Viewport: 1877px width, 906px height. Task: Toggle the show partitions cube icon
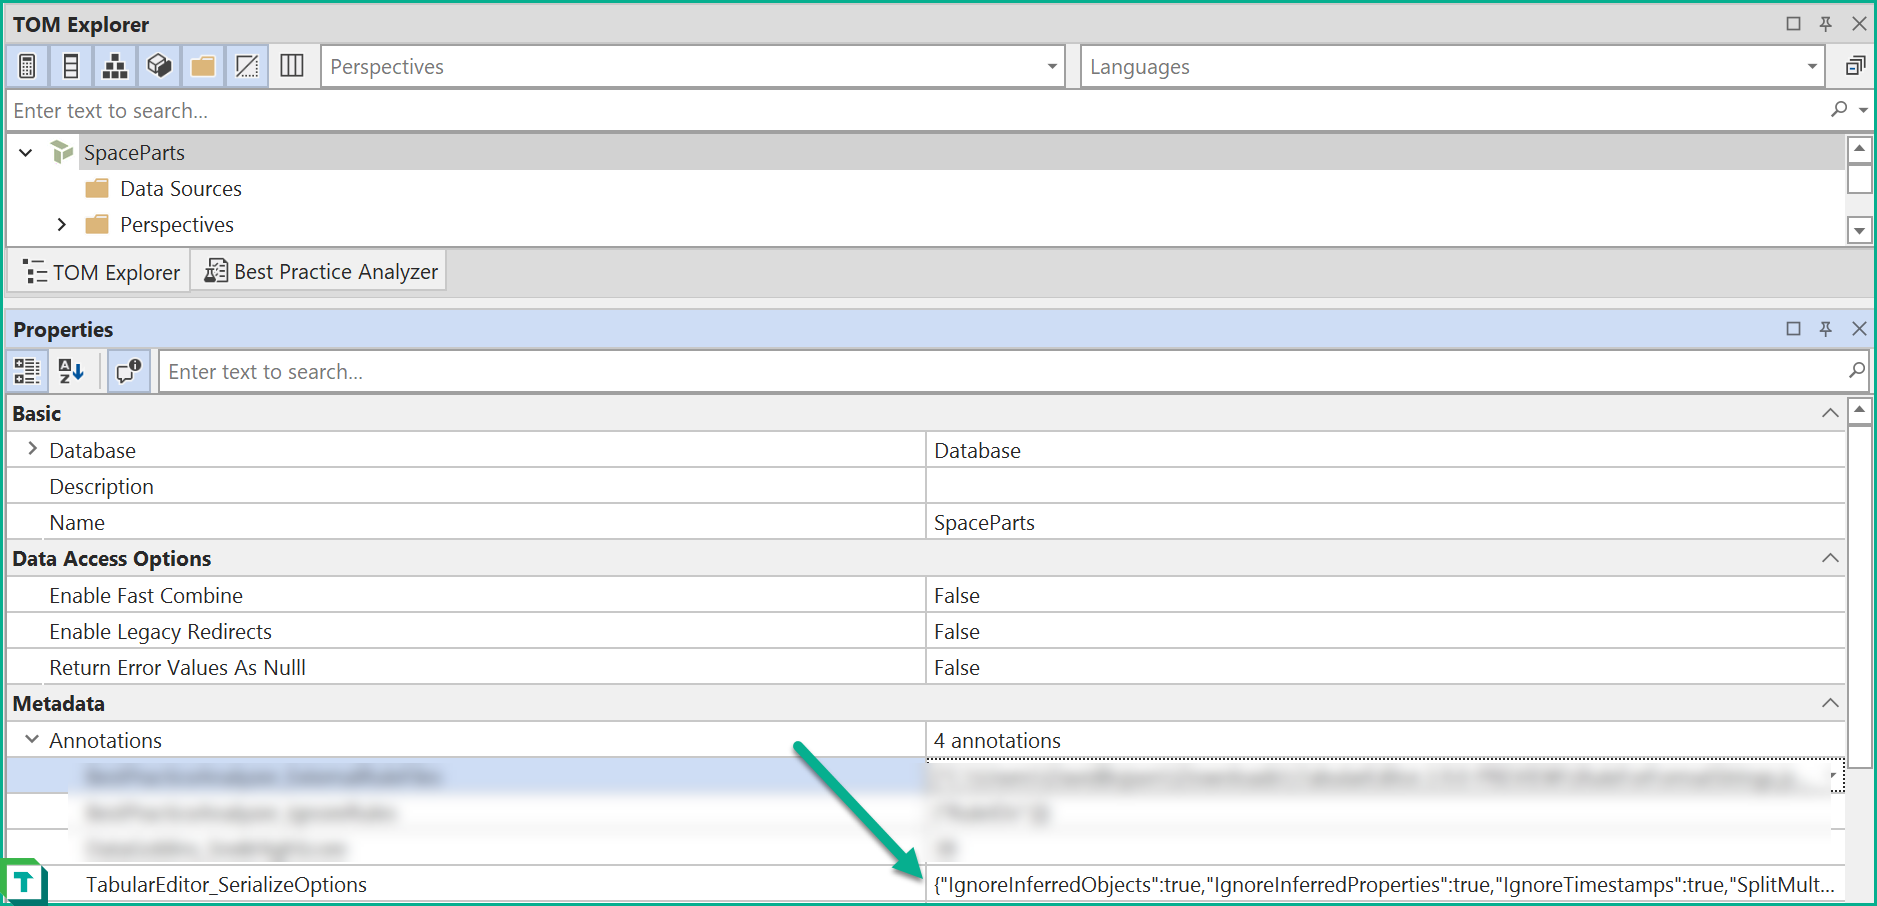(159, 67)
